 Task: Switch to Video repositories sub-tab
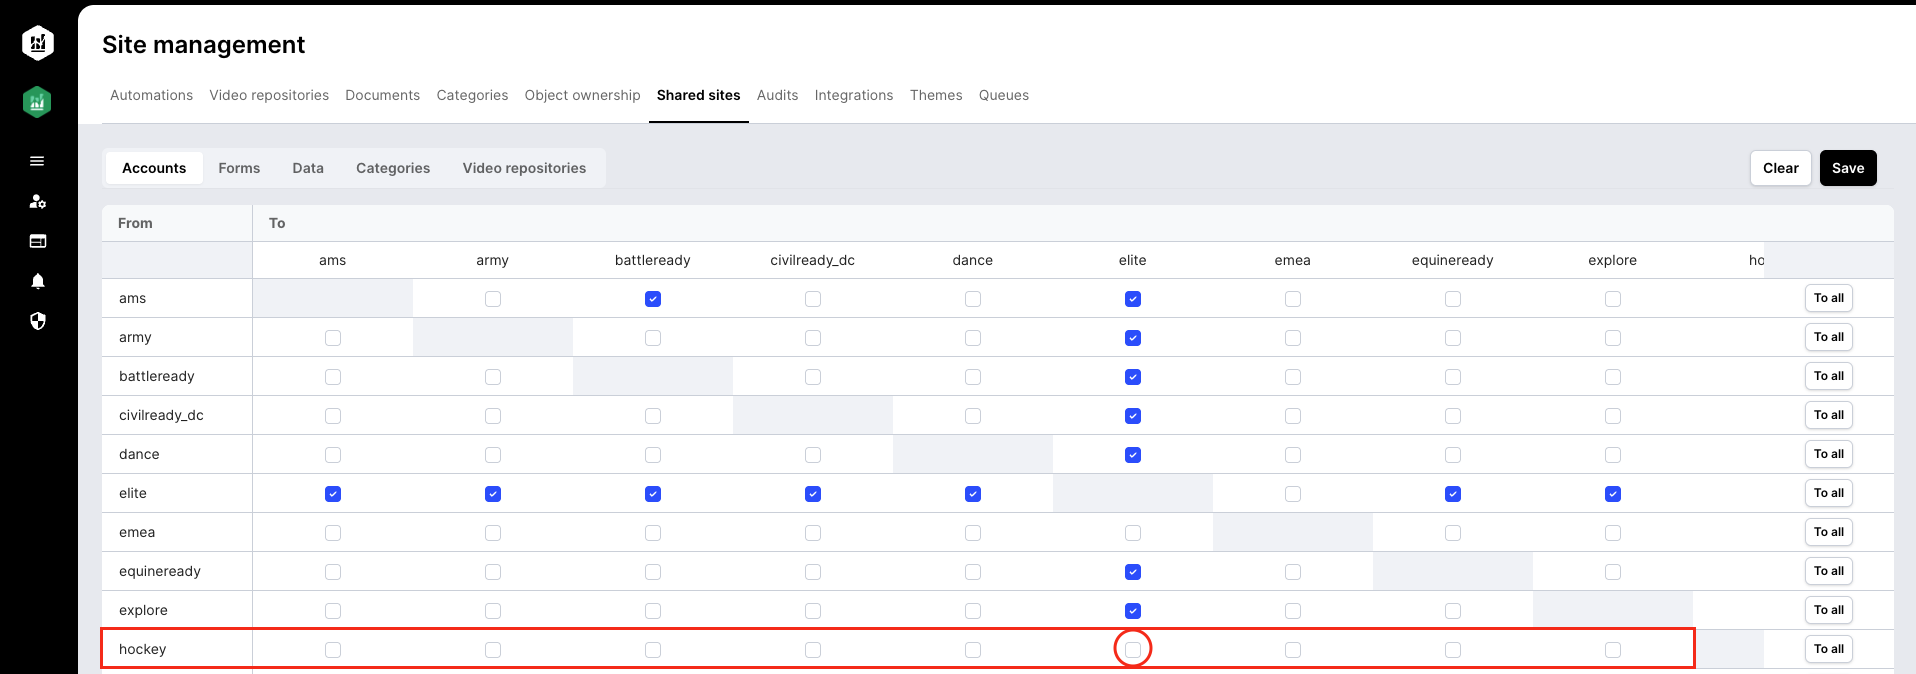pos(524,168)
